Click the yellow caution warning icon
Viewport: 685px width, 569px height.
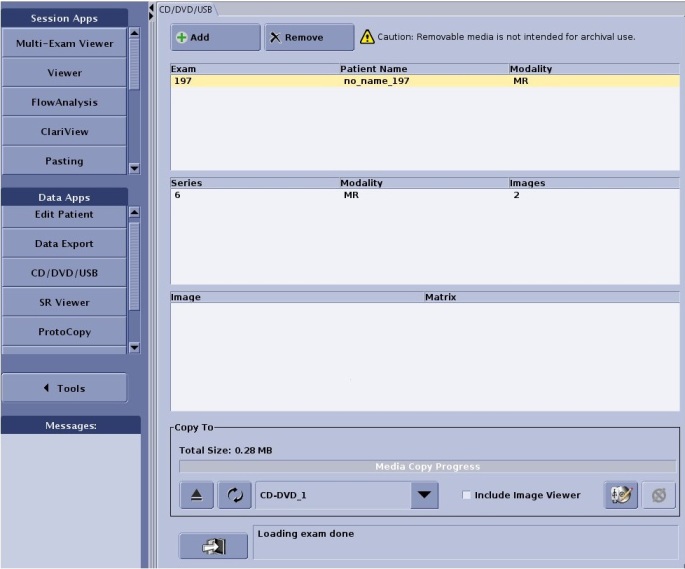point(367,37)
